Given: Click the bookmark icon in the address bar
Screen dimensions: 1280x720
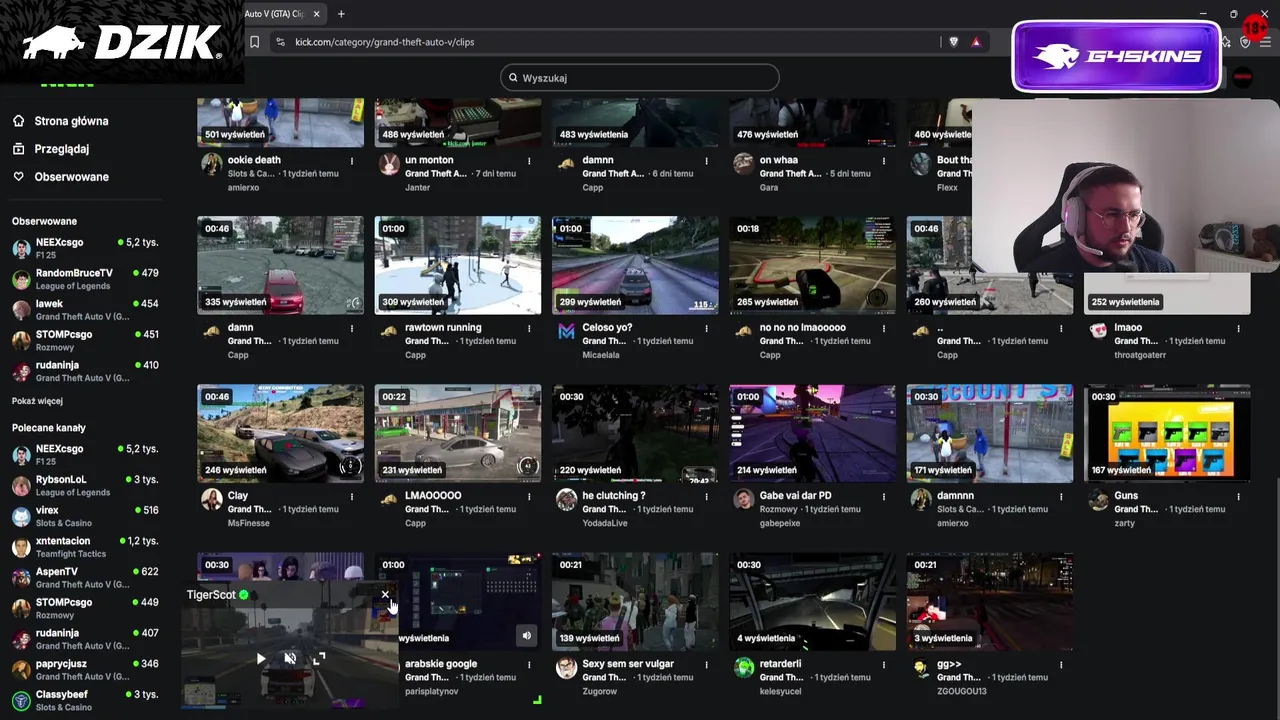Looking at the screenshot, I should pyautogui.click(x=255, y=42).
